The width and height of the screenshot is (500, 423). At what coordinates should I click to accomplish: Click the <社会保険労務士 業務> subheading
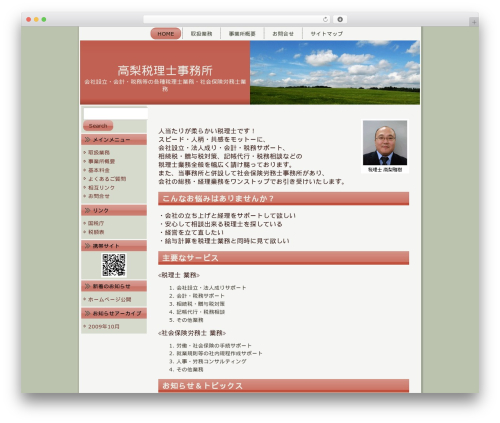point(192,333)
